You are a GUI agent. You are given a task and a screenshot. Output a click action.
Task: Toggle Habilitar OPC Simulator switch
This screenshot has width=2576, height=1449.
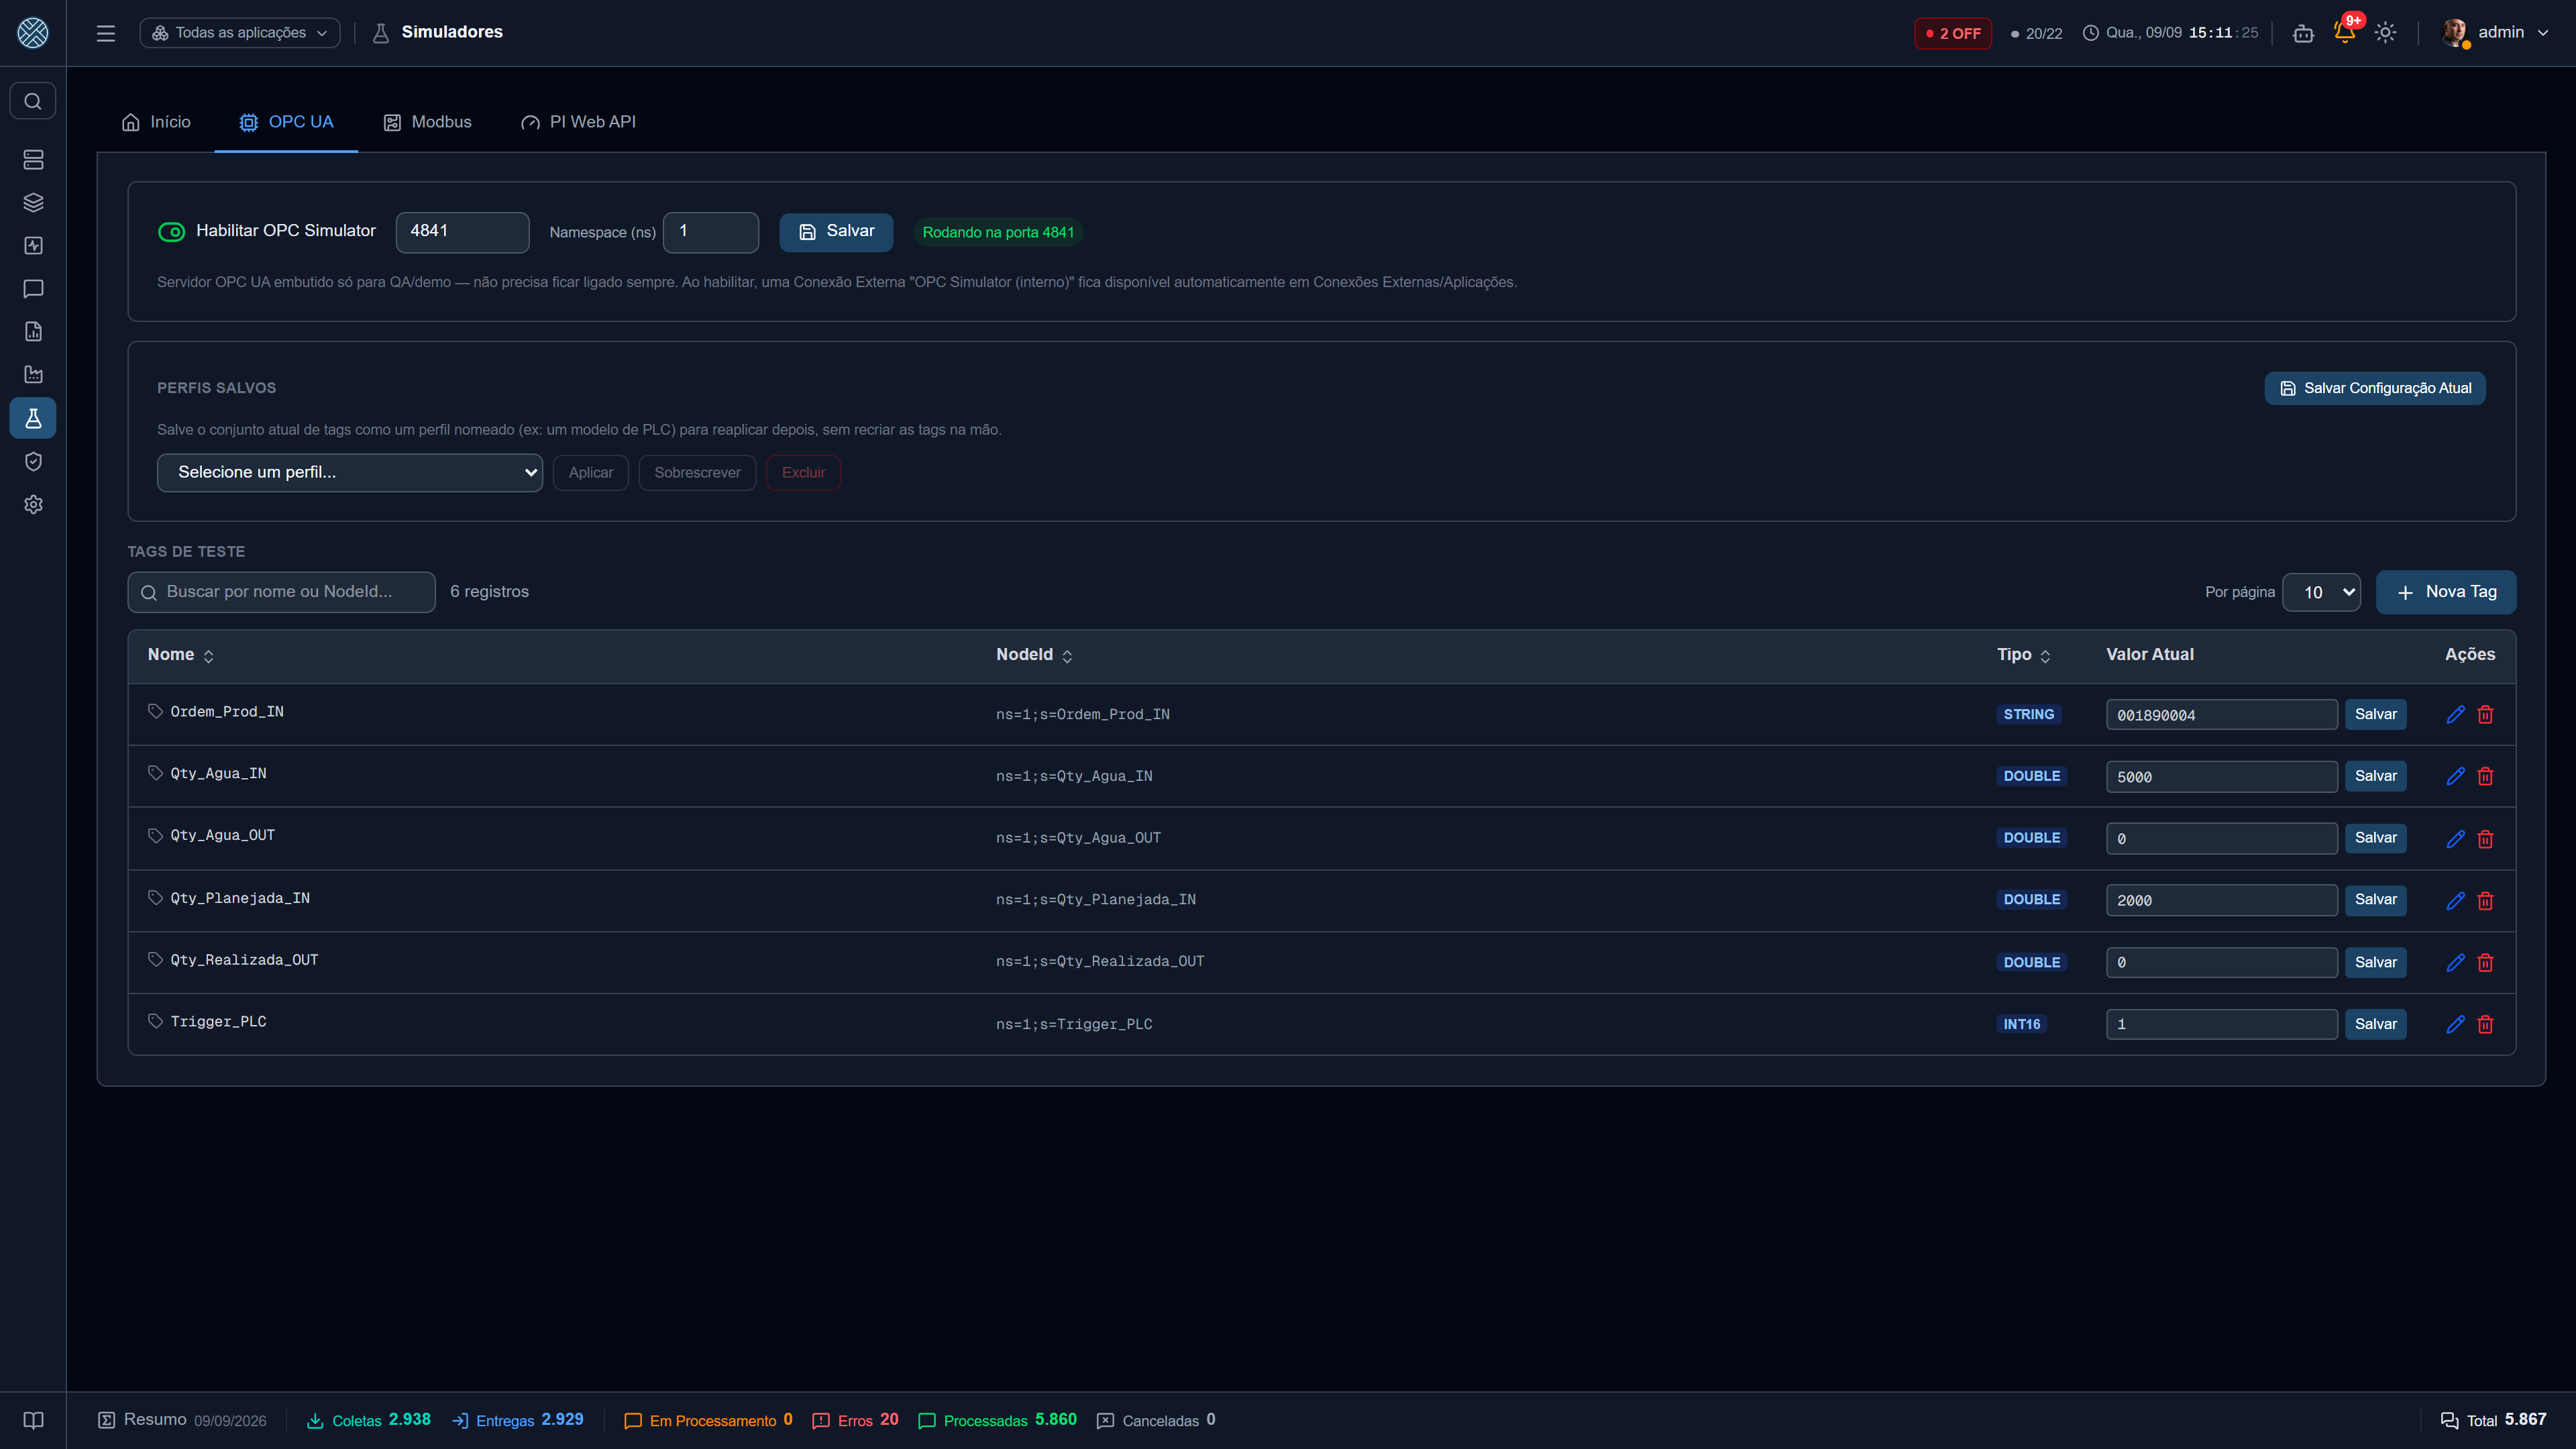(x=172, y=232)
